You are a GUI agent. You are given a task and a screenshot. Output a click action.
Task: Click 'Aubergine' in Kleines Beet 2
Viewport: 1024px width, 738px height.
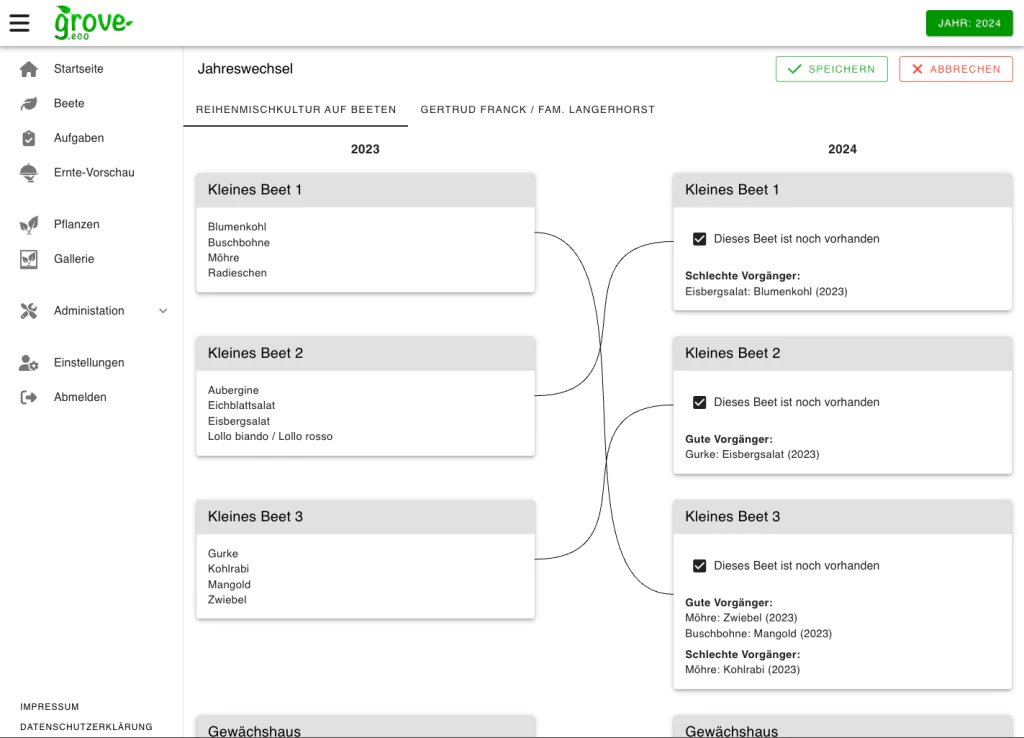tap(233, 390)
